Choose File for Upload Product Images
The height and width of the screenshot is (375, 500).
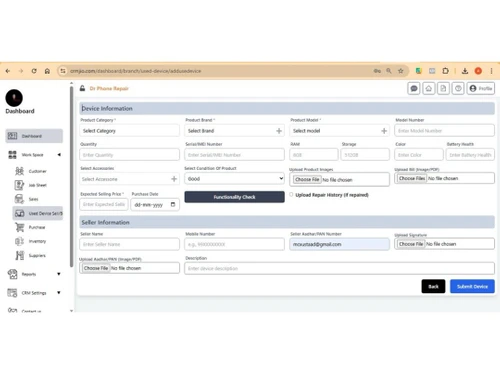[x=307, y=179]
